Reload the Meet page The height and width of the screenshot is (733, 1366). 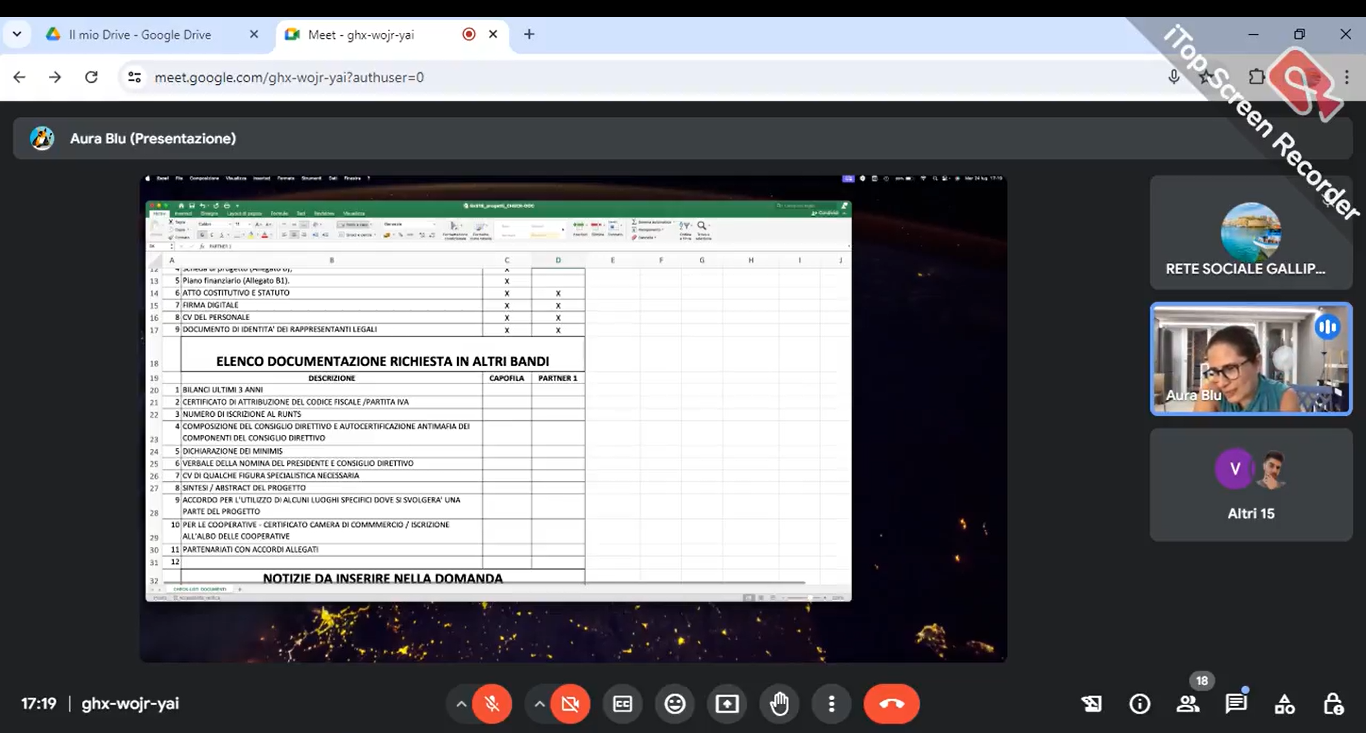click(91, 77)
